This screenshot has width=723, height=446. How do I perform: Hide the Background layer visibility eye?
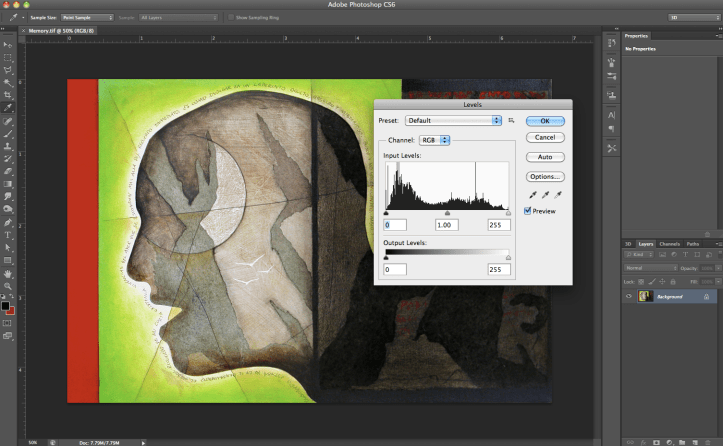coord(629,297)
